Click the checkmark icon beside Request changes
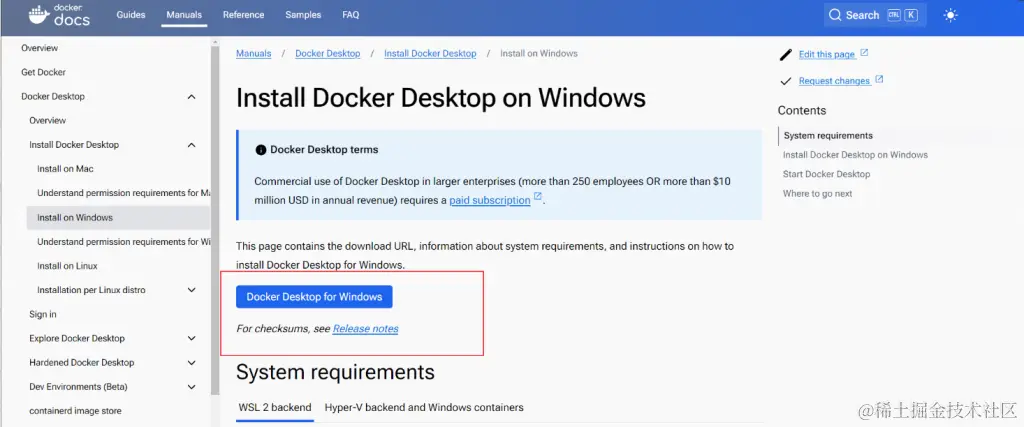This screenshot has width=1024, height=427. pyautogui.click(x=786, y=81)
